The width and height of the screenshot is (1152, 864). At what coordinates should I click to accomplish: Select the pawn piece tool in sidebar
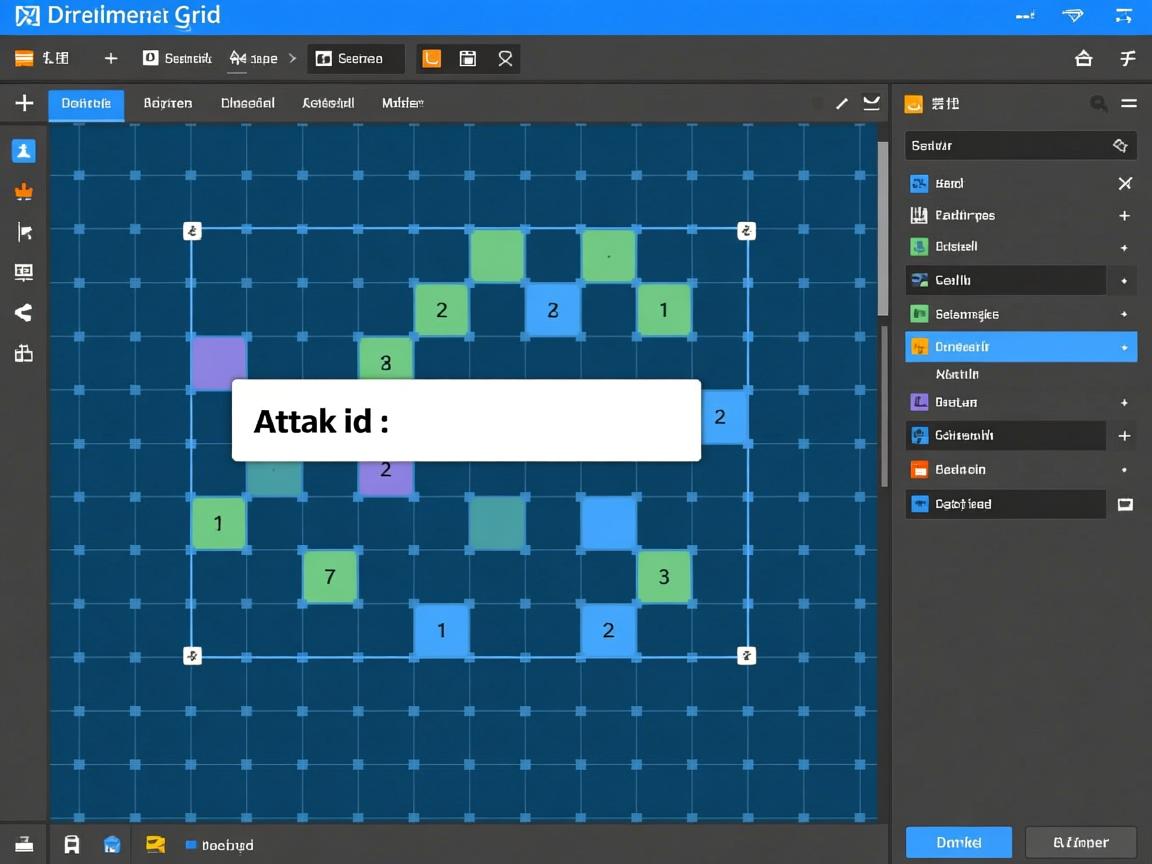point(23,151)
